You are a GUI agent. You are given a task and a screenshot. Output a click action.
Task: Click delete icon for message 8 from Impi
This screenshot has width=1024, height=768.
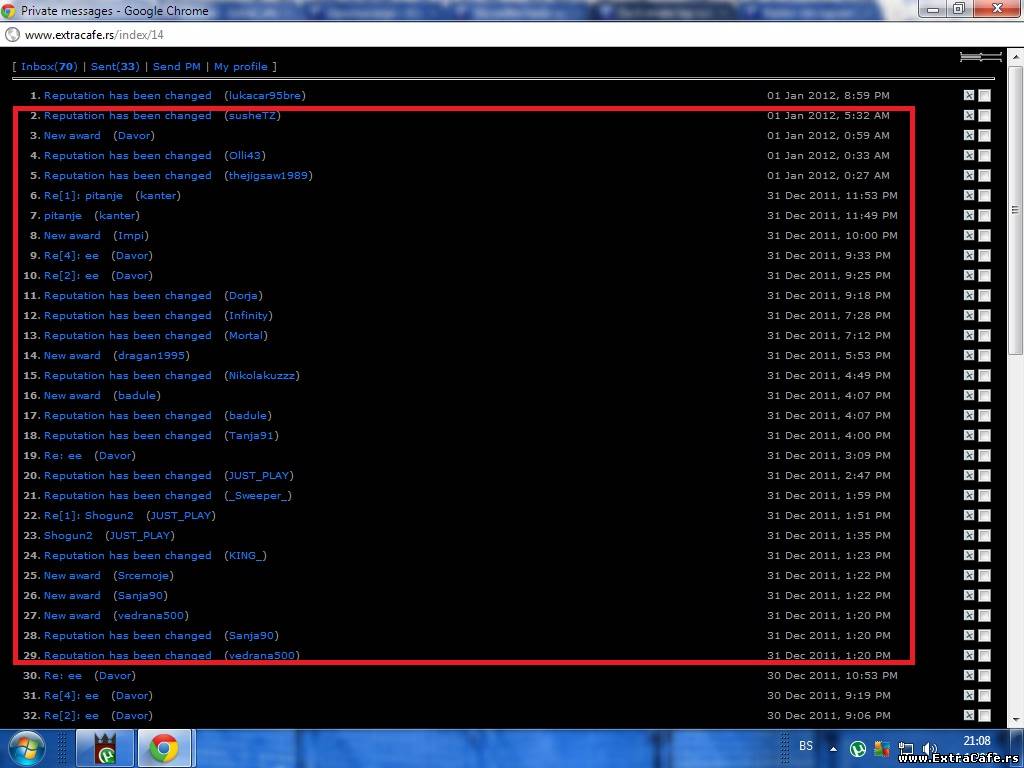[x=968, y=236]
